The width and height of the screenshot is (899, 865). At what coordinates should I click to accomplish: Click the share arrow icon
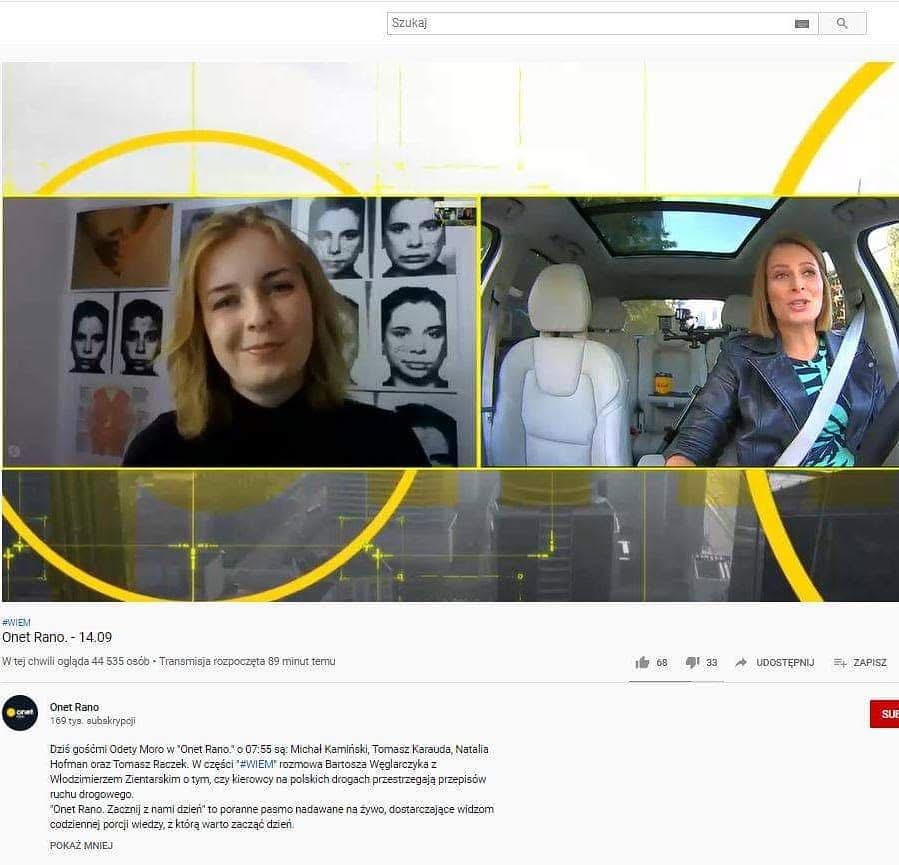point(741,663)
